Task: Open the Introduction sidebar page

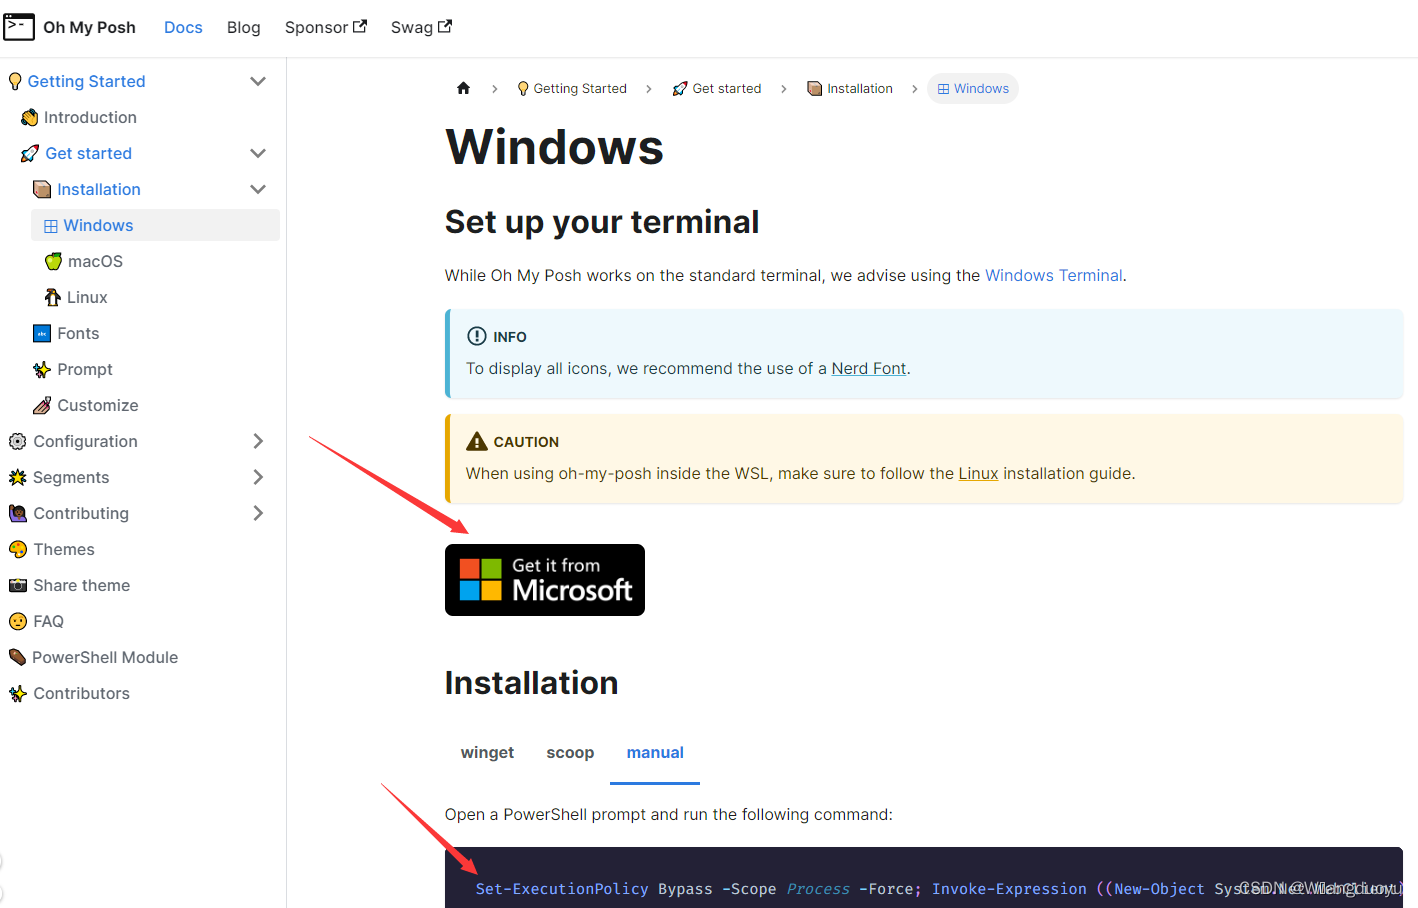Action: click(90, 117)
